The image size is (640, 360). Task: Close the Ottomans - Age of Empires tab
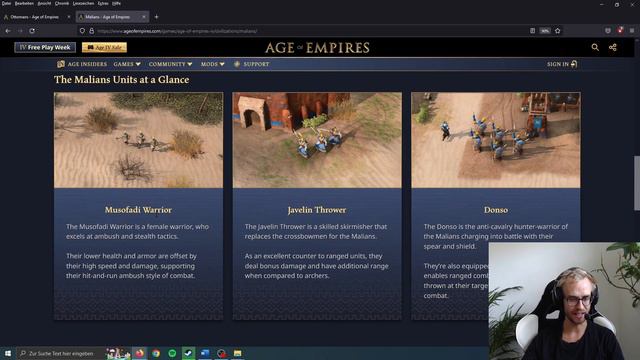tap(69, 17)
